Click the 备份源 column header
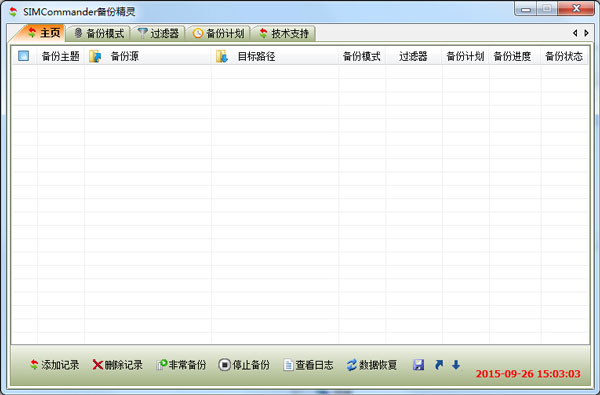 [148, 57]
